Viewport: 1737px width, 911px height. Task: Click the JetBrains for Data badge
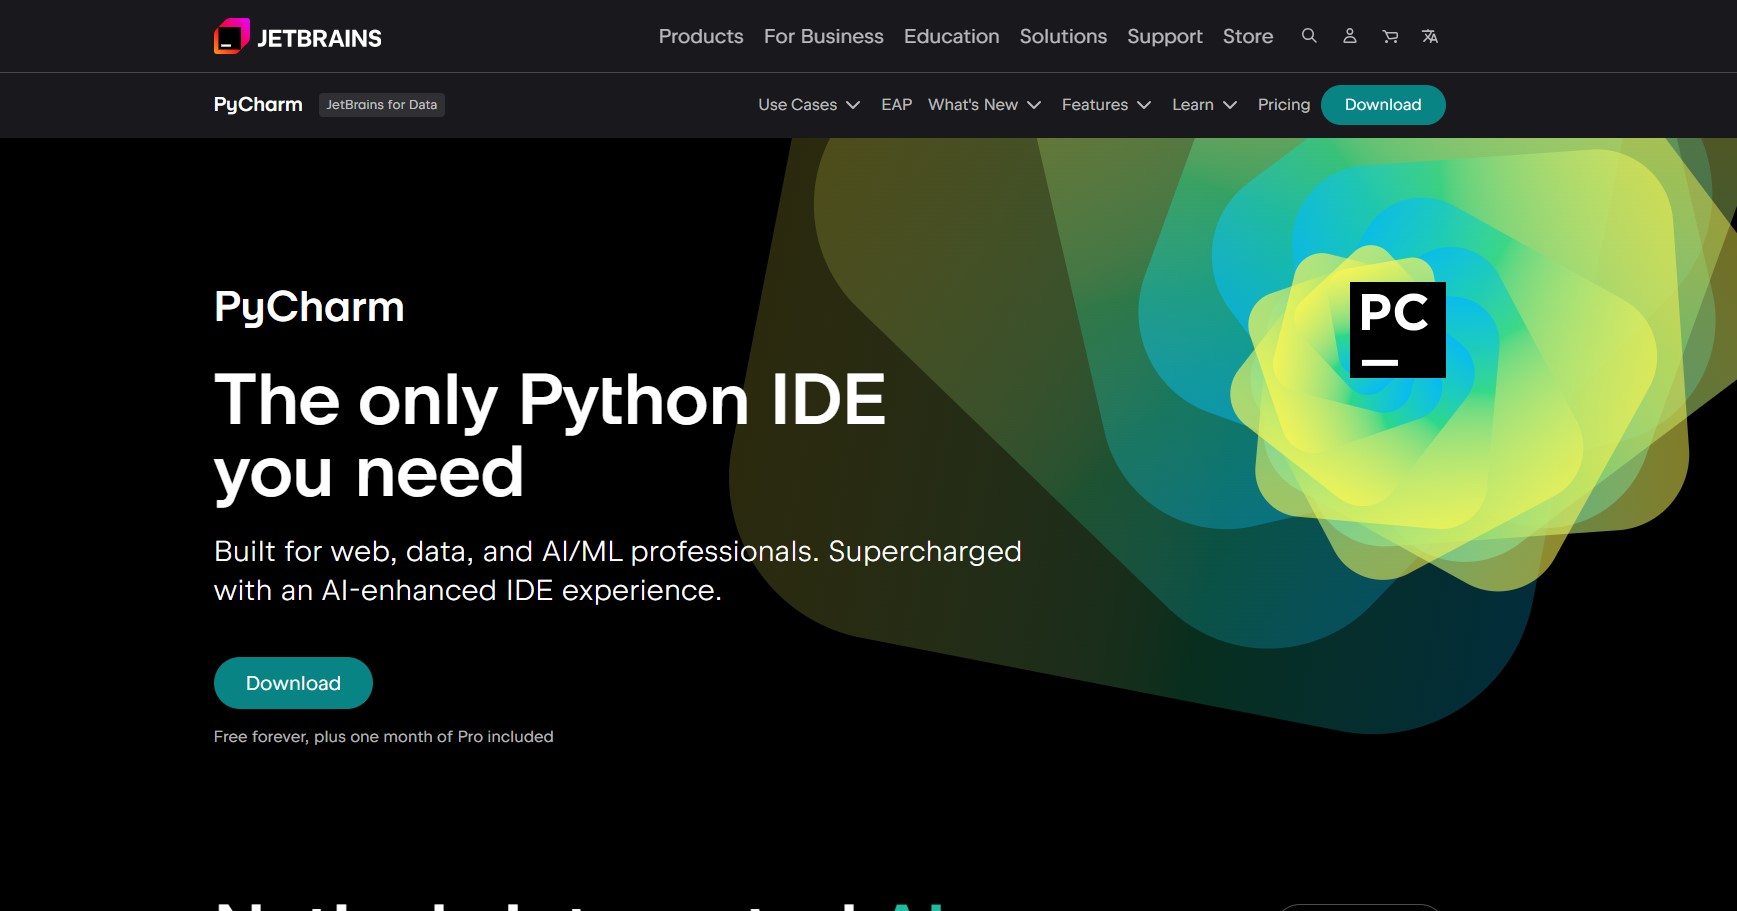pyautogui.click(x=382, y=105)
